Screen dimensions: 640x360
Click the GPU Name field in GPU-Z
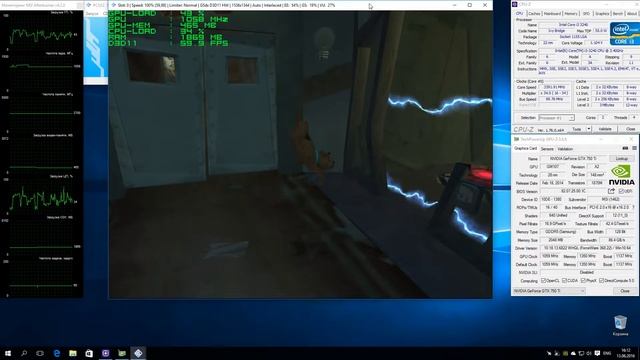574,158
